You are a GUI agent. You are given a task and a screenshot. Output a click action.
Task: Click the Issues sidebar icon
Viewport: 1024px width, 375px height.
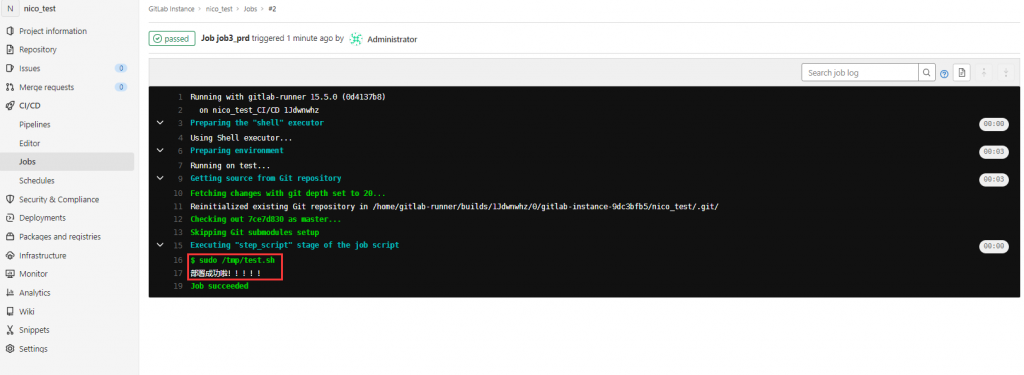pyautogui.click(x=10, y=68)
